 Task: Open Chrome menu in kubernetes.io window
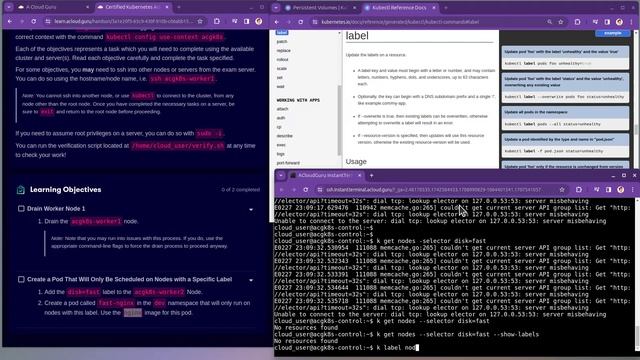[631, 22]
